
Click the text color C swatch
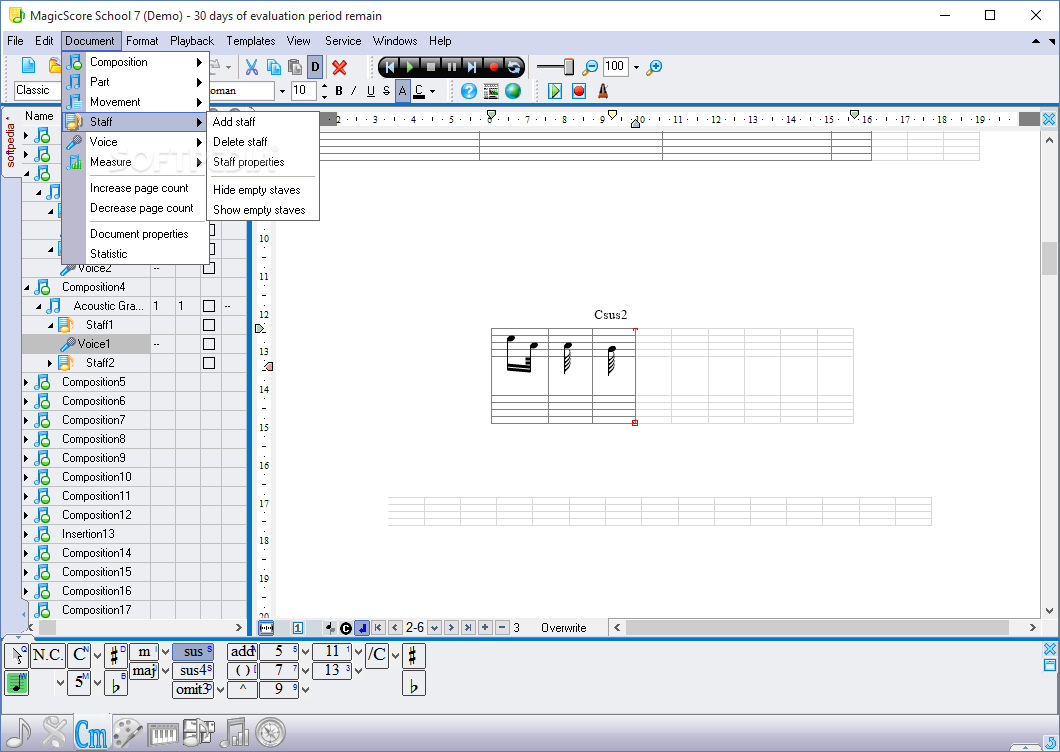coord(419,91)
